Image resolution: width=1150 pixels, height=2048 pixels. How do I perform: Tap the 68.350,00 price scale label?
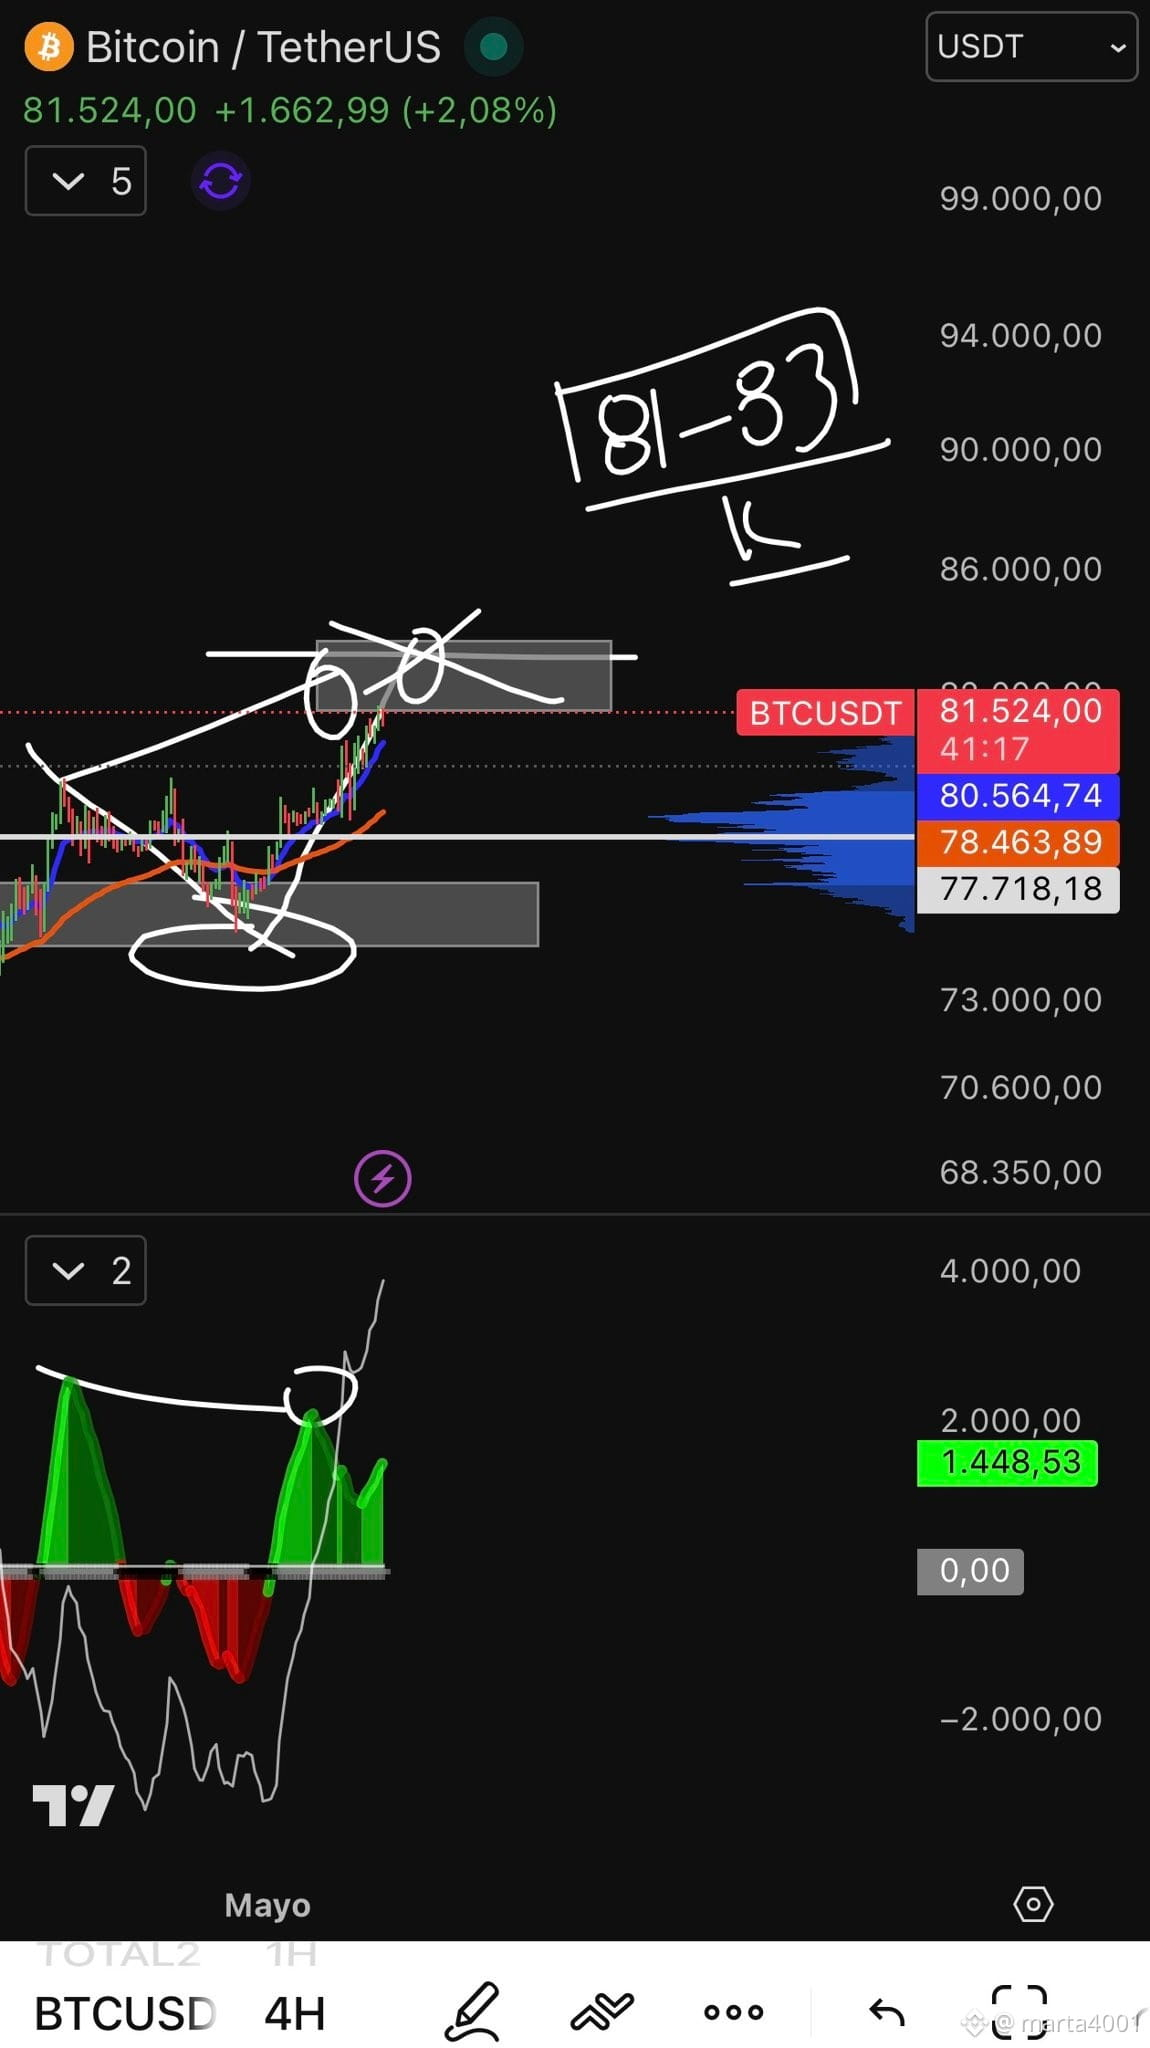point(1020,1173)
